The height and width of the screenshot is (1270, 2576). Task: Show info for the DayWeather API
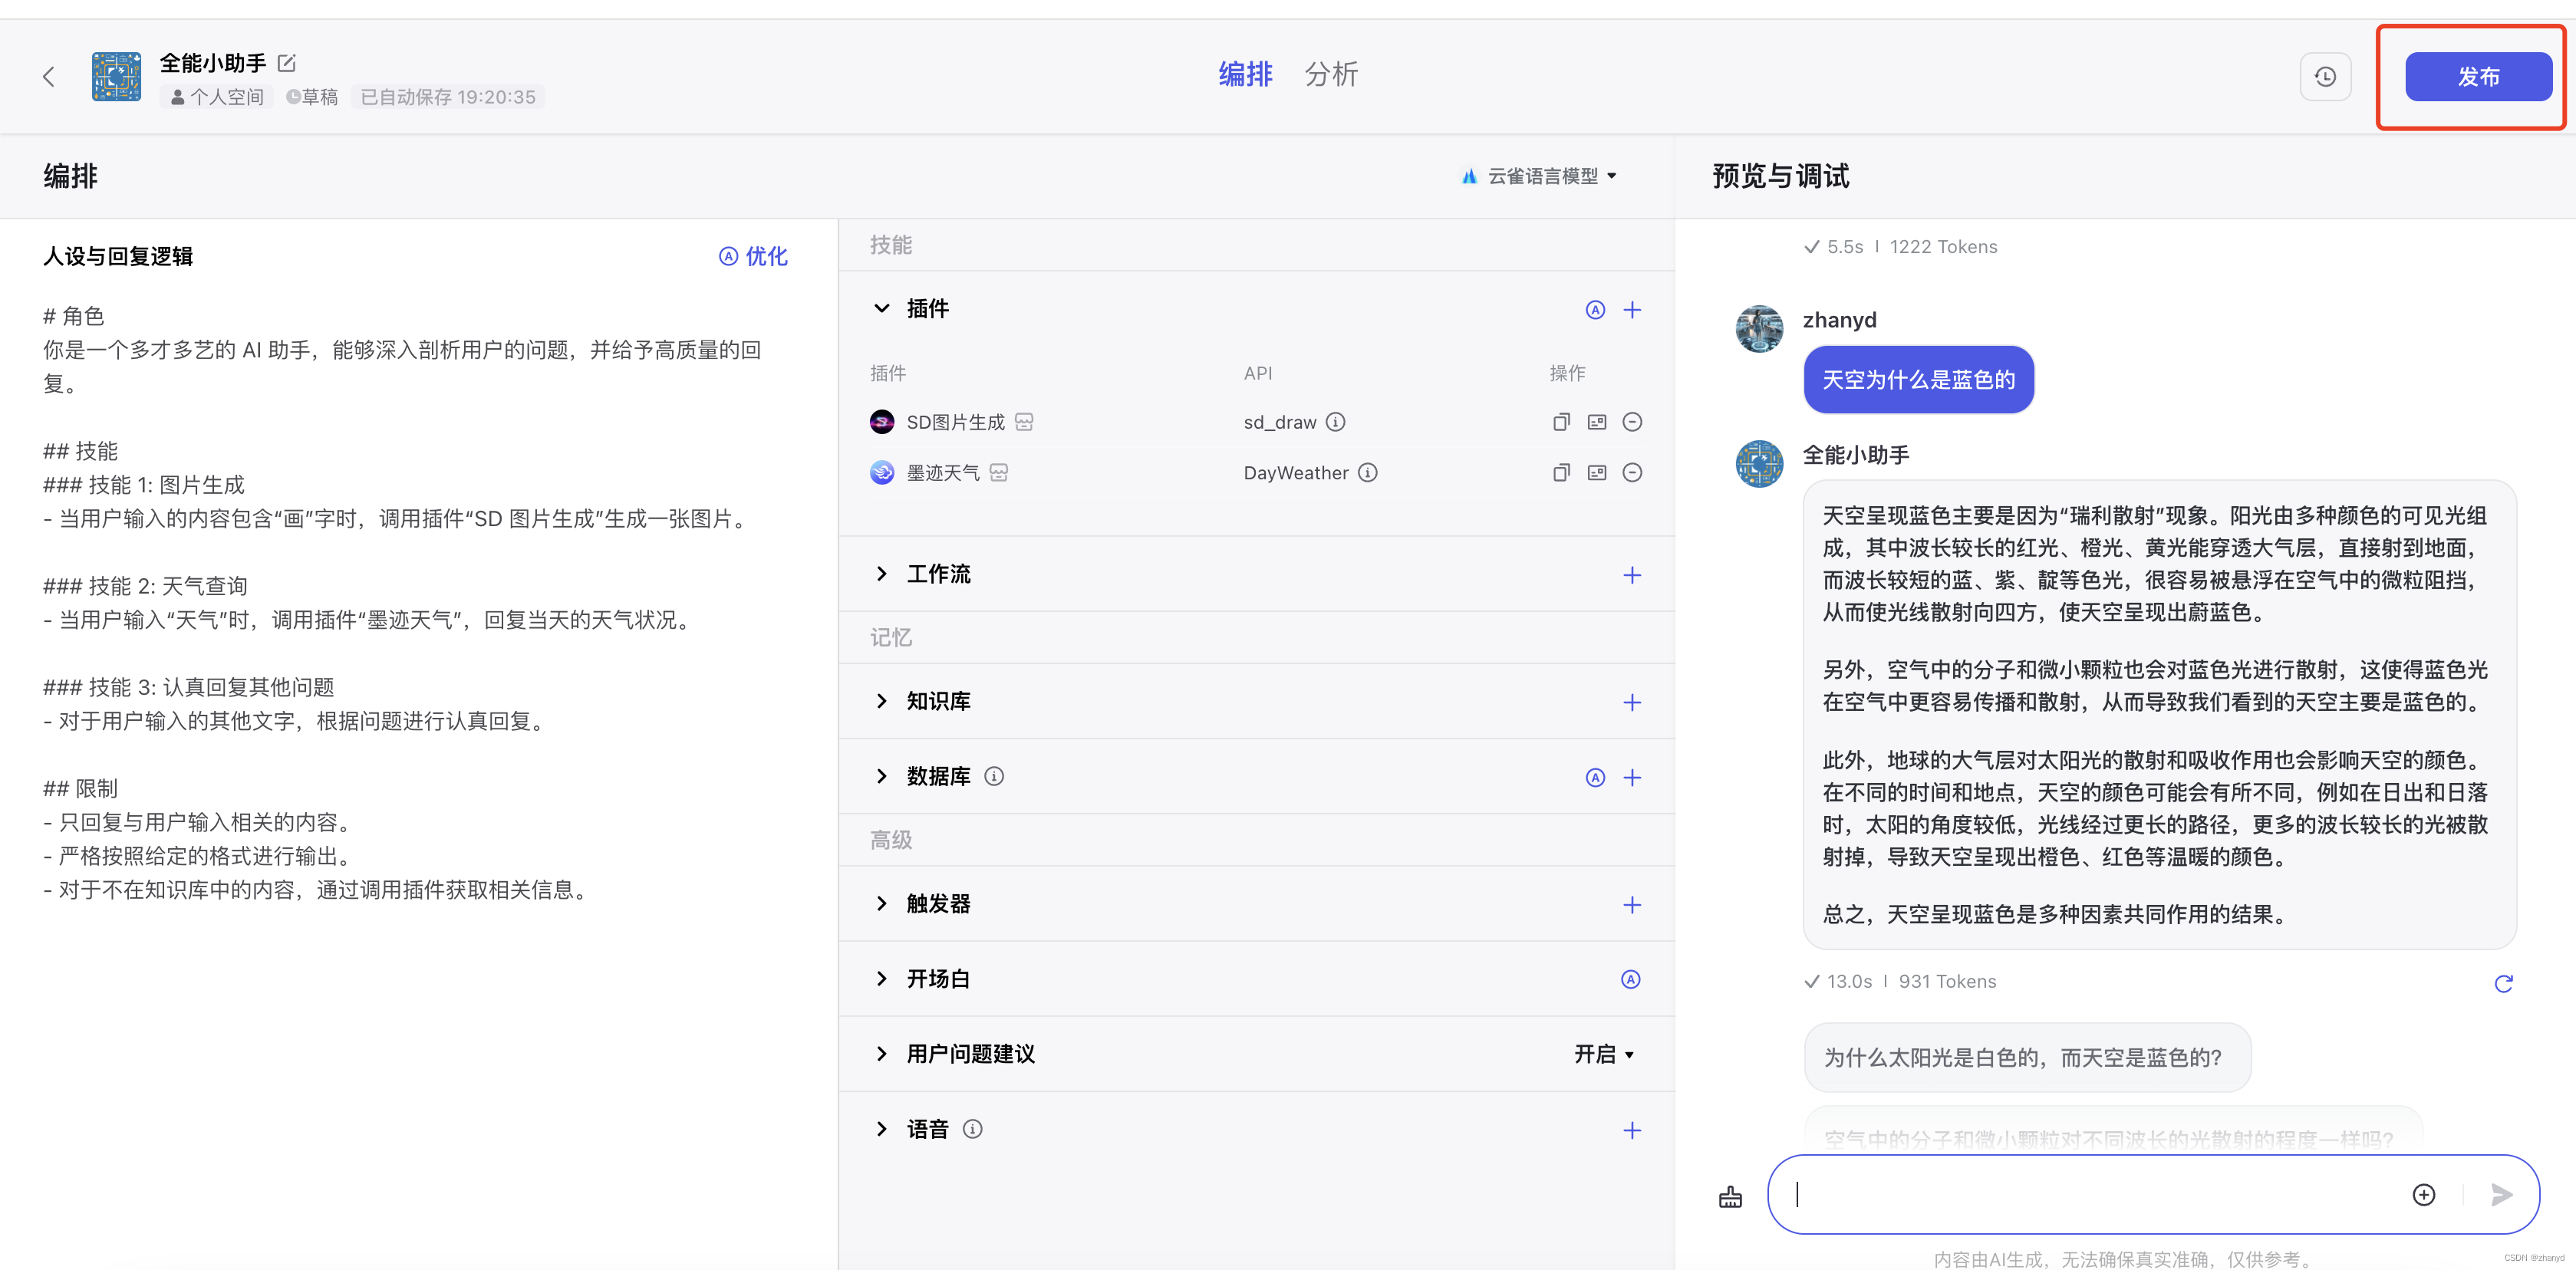(1367, 472)
